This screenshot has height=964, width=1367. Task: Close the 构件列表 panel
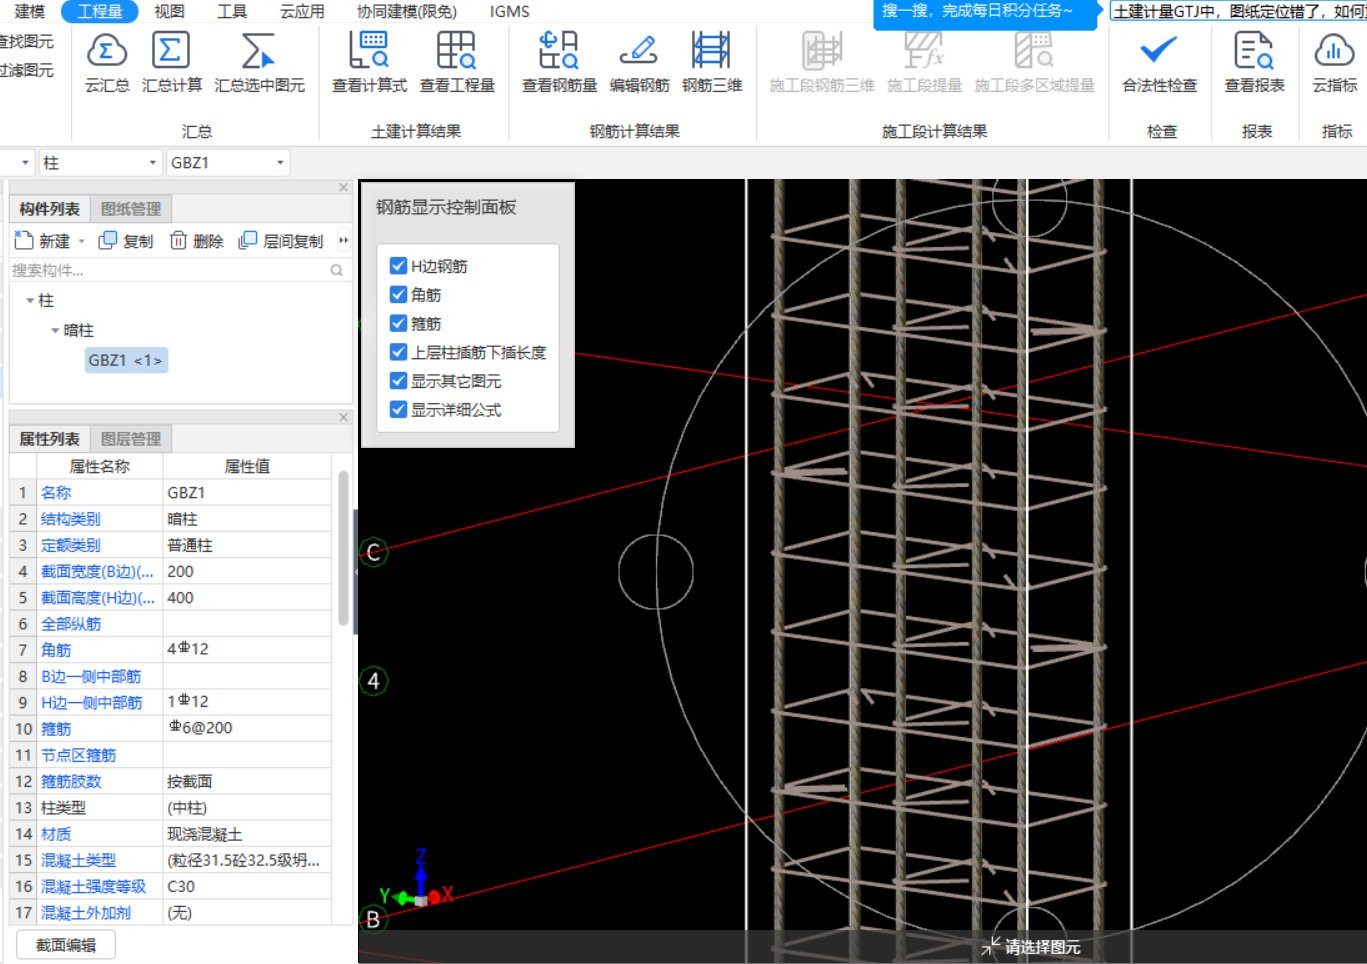pos(343,187)
